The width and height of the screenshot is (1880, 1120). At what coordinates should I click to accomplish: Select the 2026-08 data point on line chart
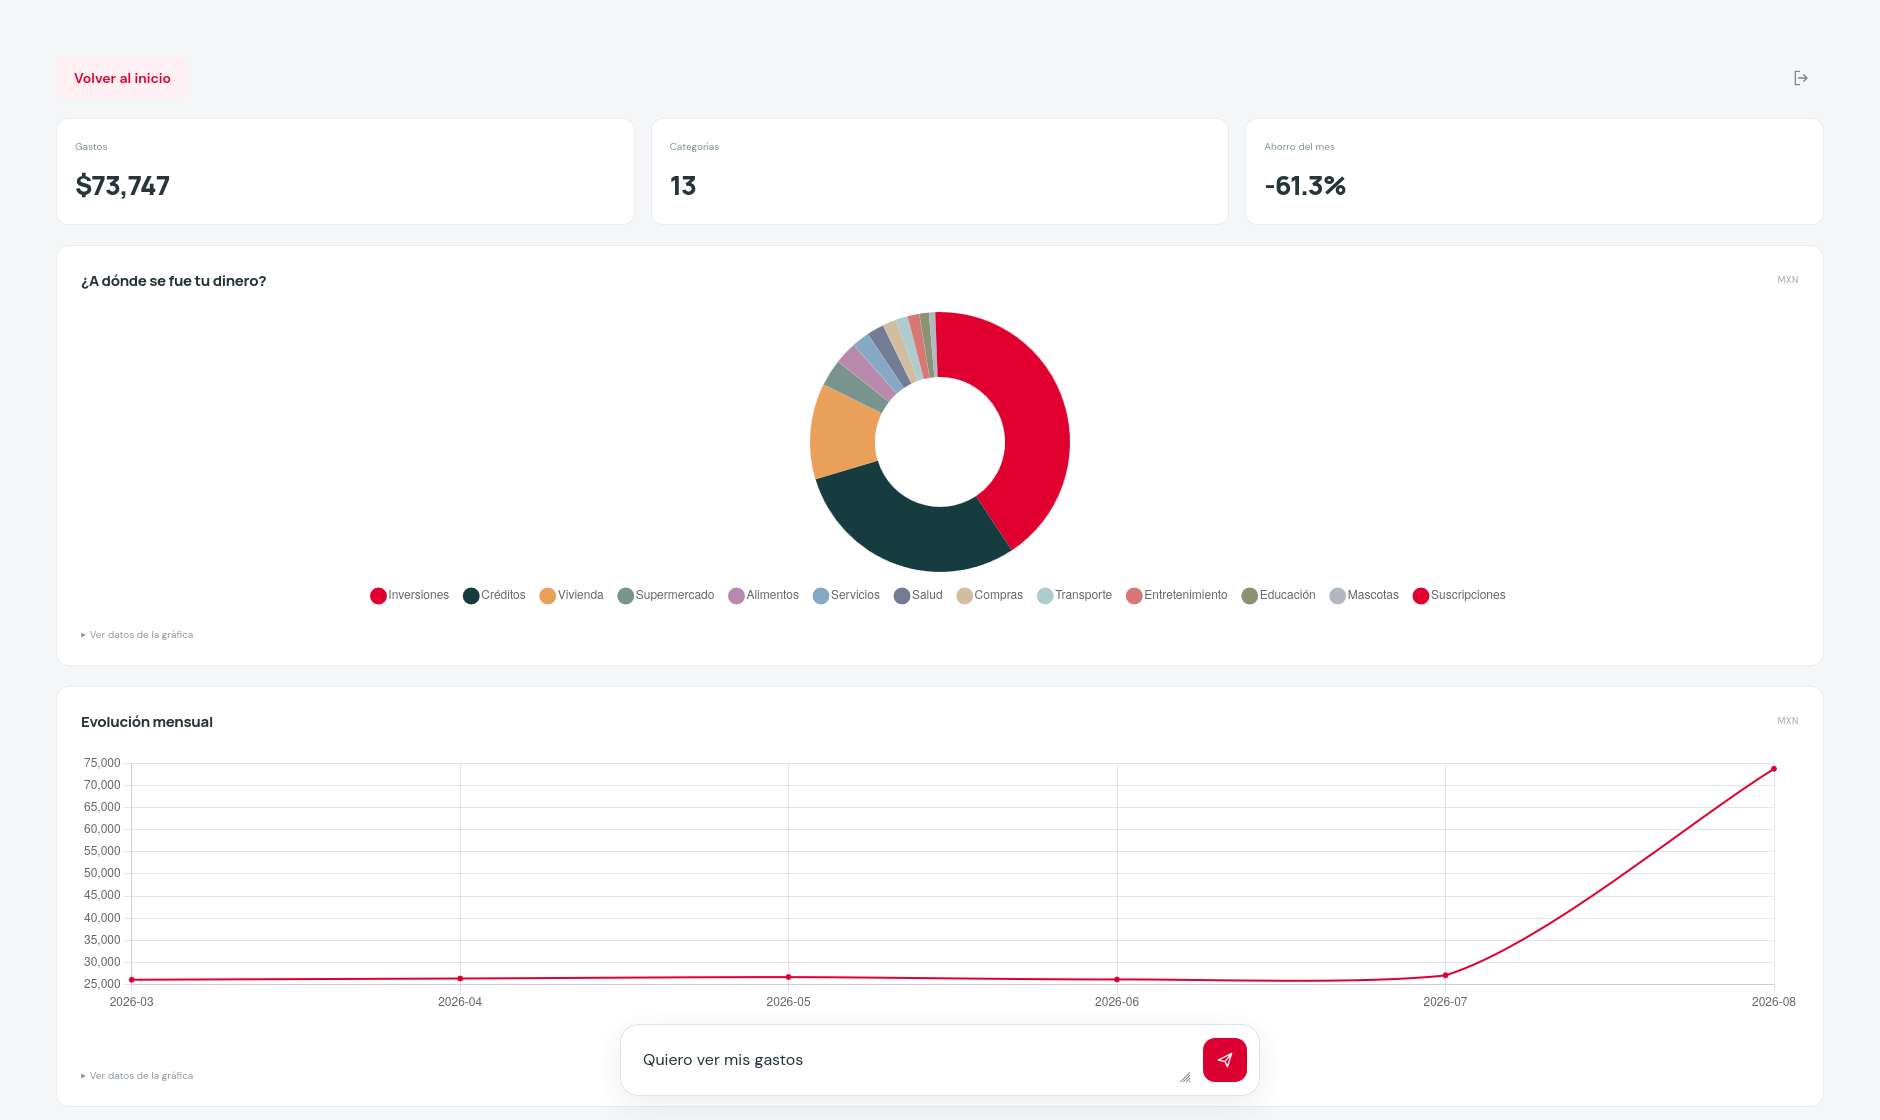pyautogui.click(x=1774, y=769)
